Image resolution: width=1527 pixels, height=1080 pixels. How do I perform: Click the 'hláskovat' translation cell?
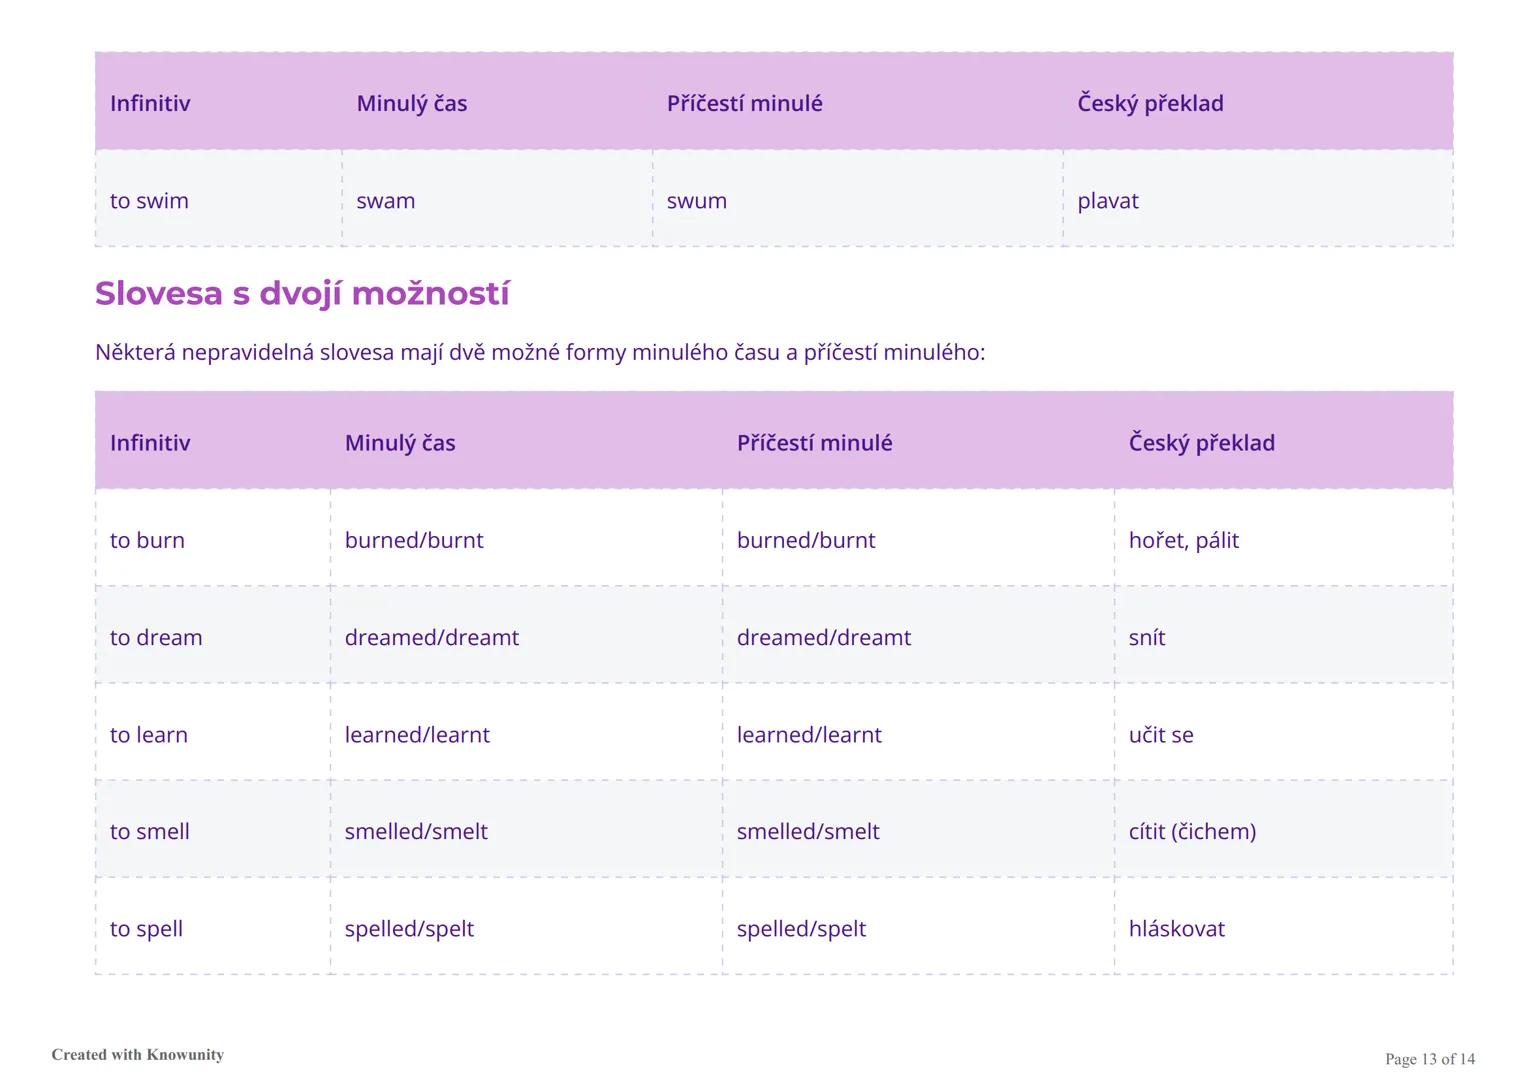tap(1176, 929)
